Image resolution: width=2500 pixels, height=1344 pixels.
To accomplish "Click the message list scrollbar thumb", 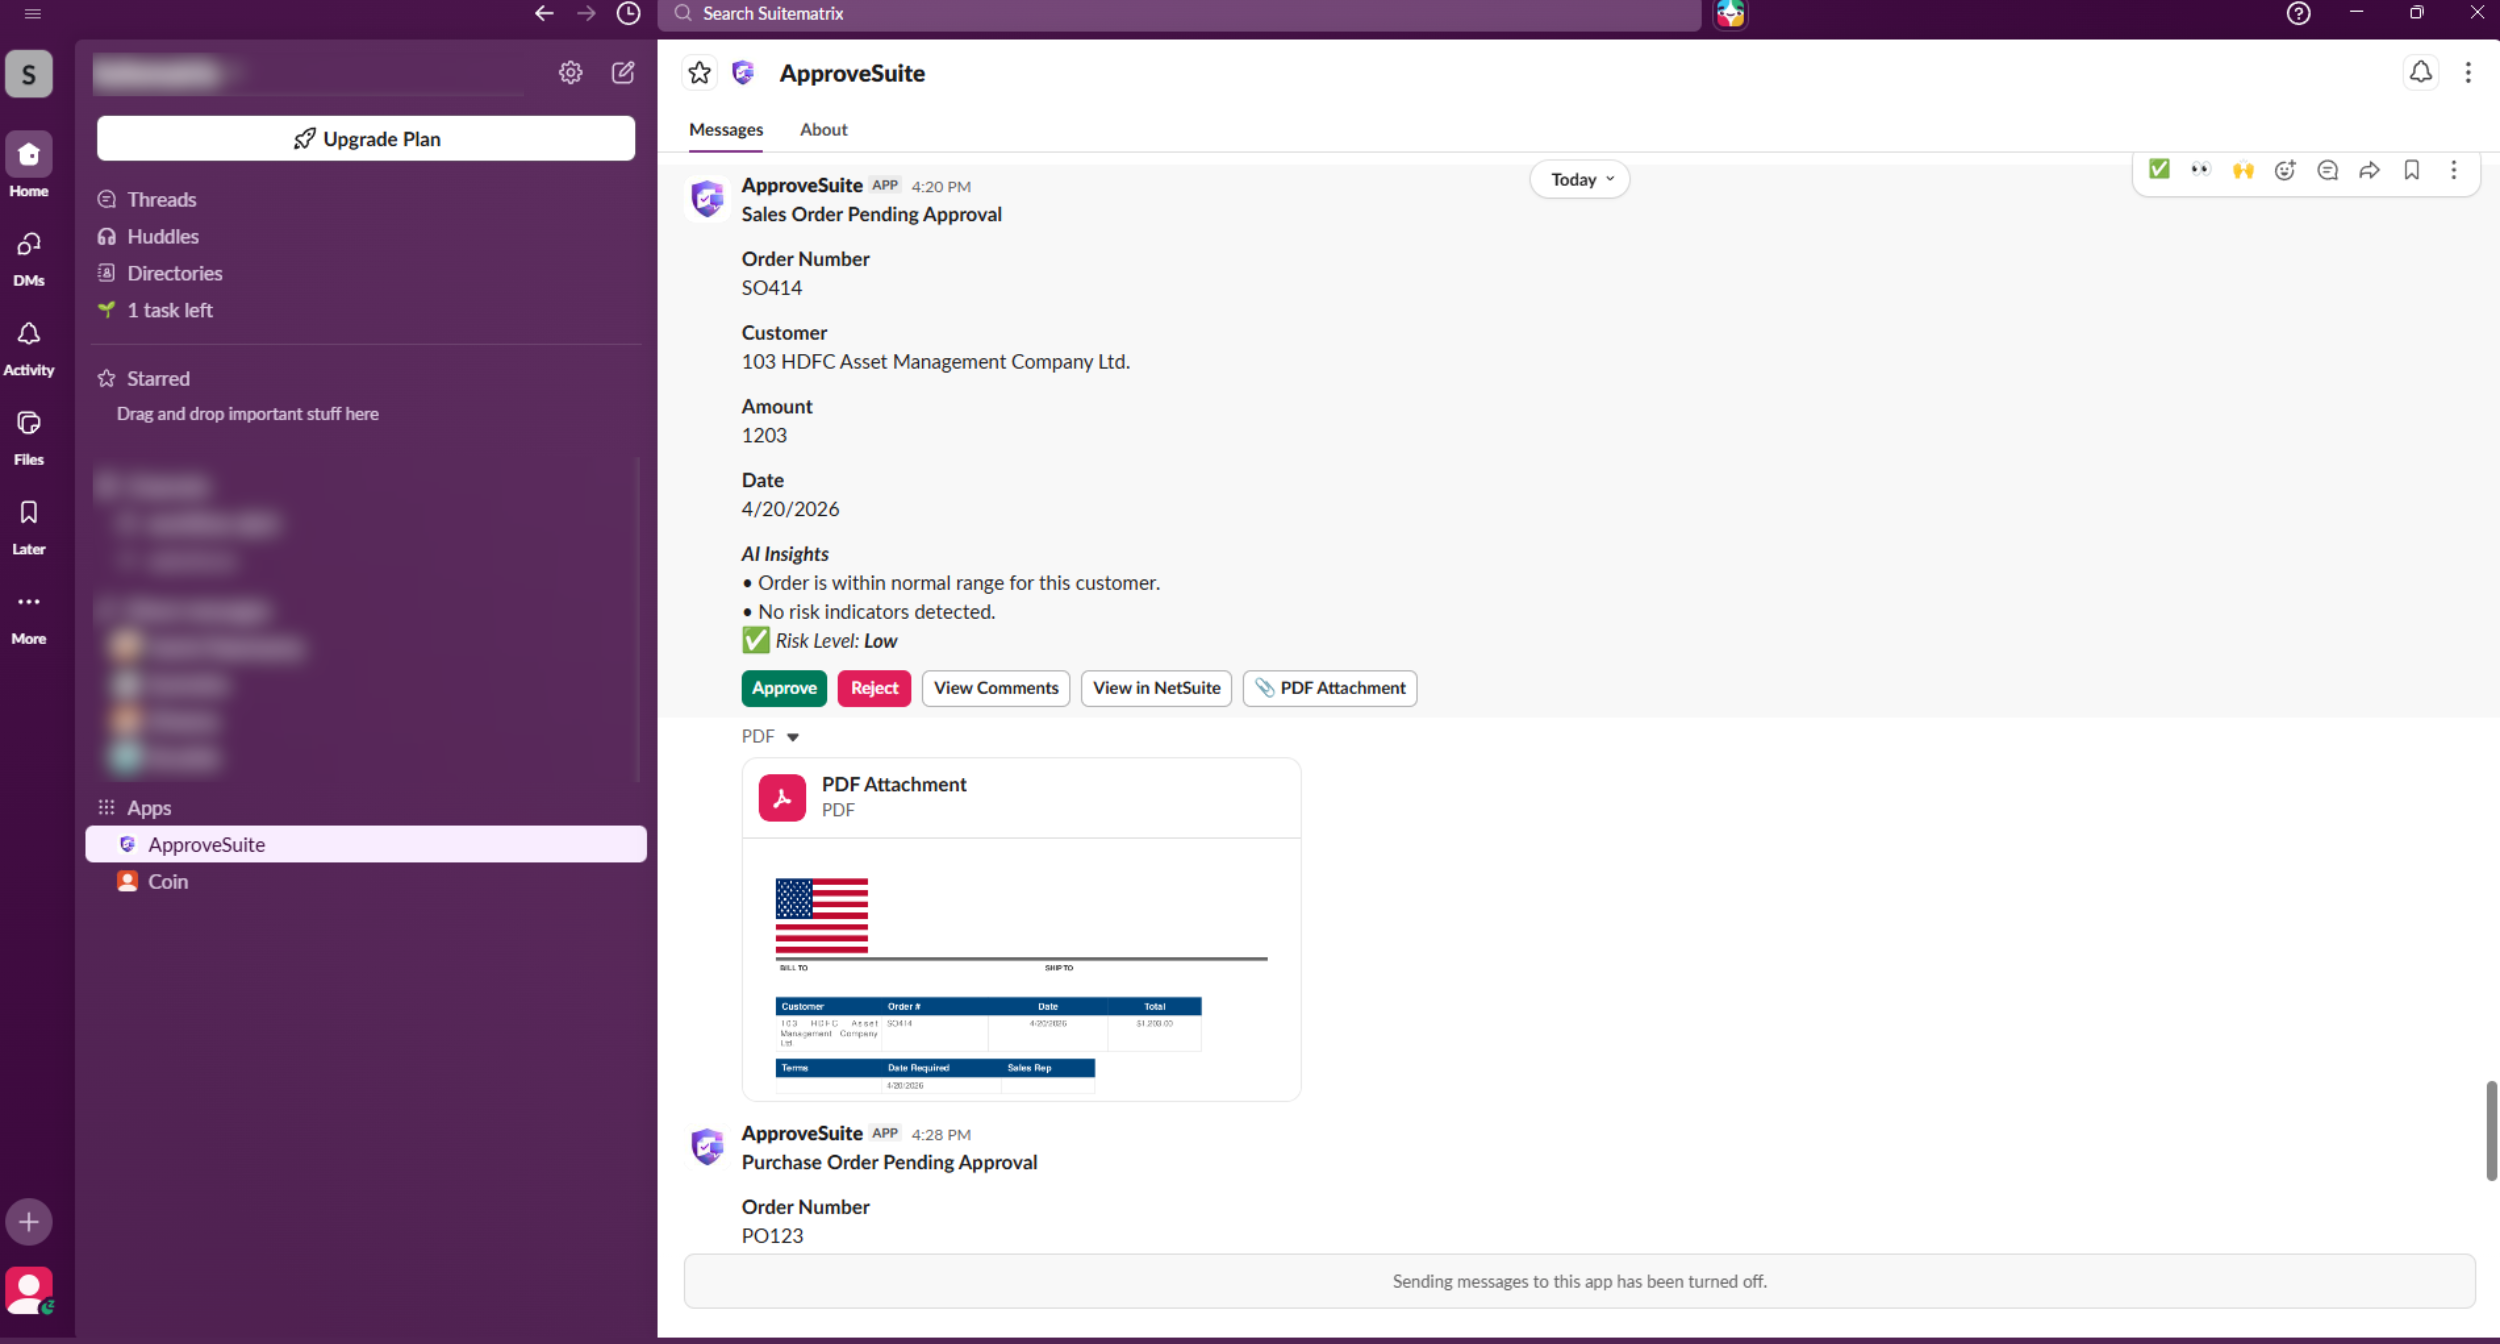I will 2491,1130.
